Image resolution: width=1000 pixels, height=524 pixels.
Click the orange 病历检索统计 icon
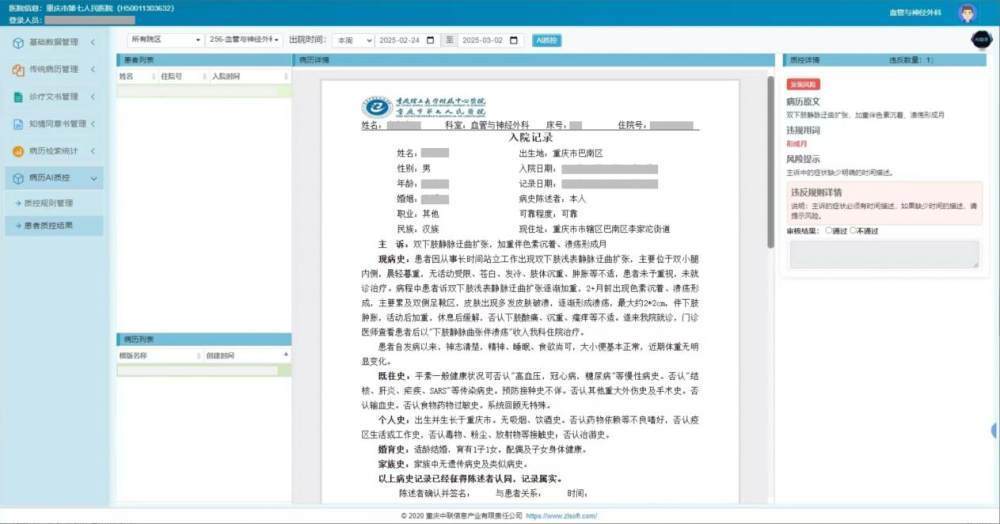tap(17, 151)
